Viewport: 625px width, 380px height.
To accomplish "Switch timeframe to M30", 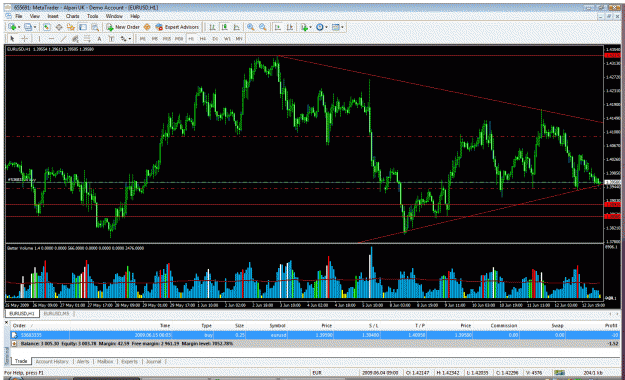I will (179, 39).
